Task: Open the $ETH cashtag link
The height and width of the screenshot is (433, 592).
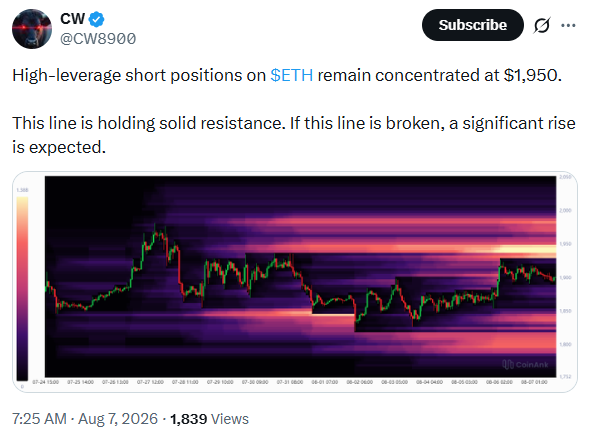Action: tap(291, 75)
